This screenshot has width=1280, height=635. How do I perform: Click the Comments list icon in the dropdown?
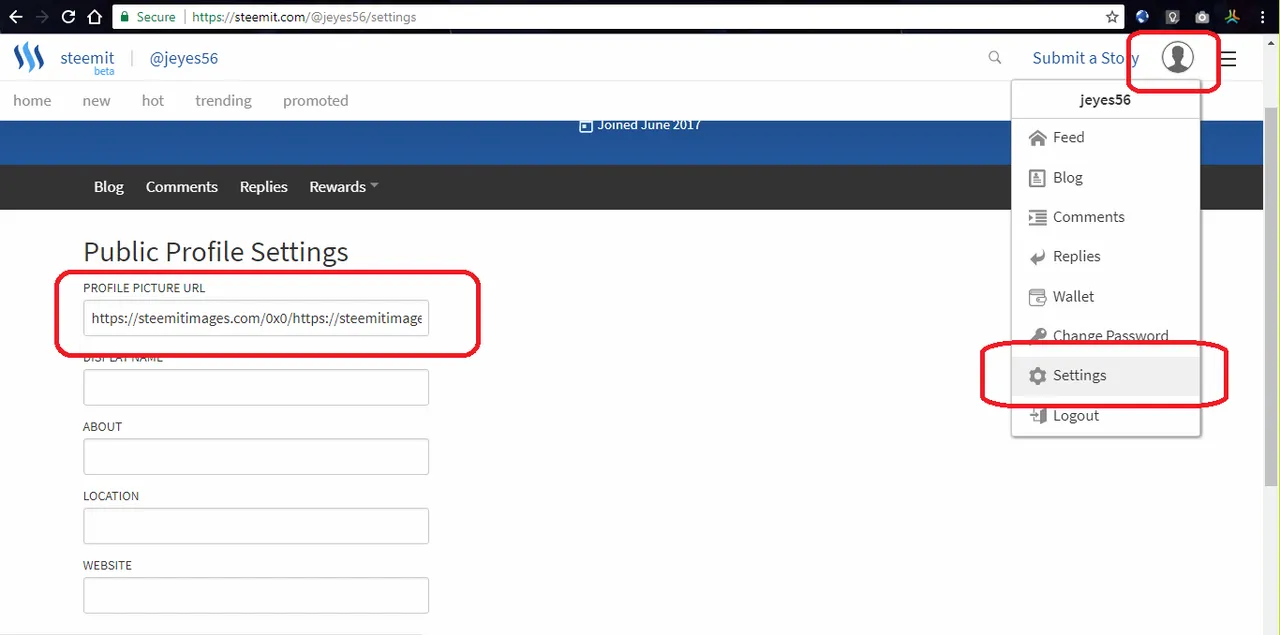point(1037,217)
